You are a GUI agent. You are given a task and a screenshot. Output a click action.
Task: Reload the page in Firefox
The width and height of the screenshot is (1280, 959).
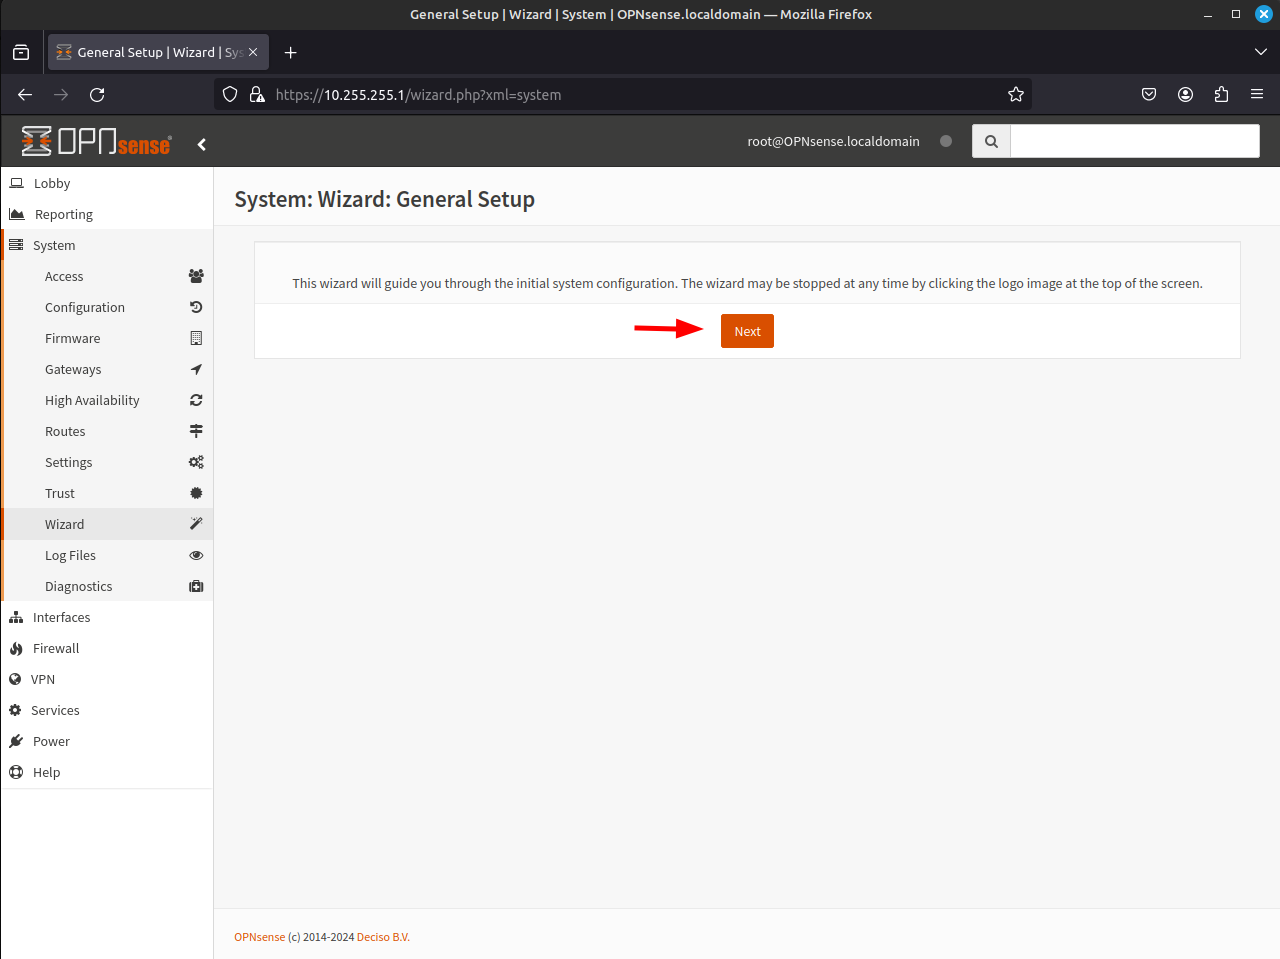pyautogui.click(x=97, y=94)
